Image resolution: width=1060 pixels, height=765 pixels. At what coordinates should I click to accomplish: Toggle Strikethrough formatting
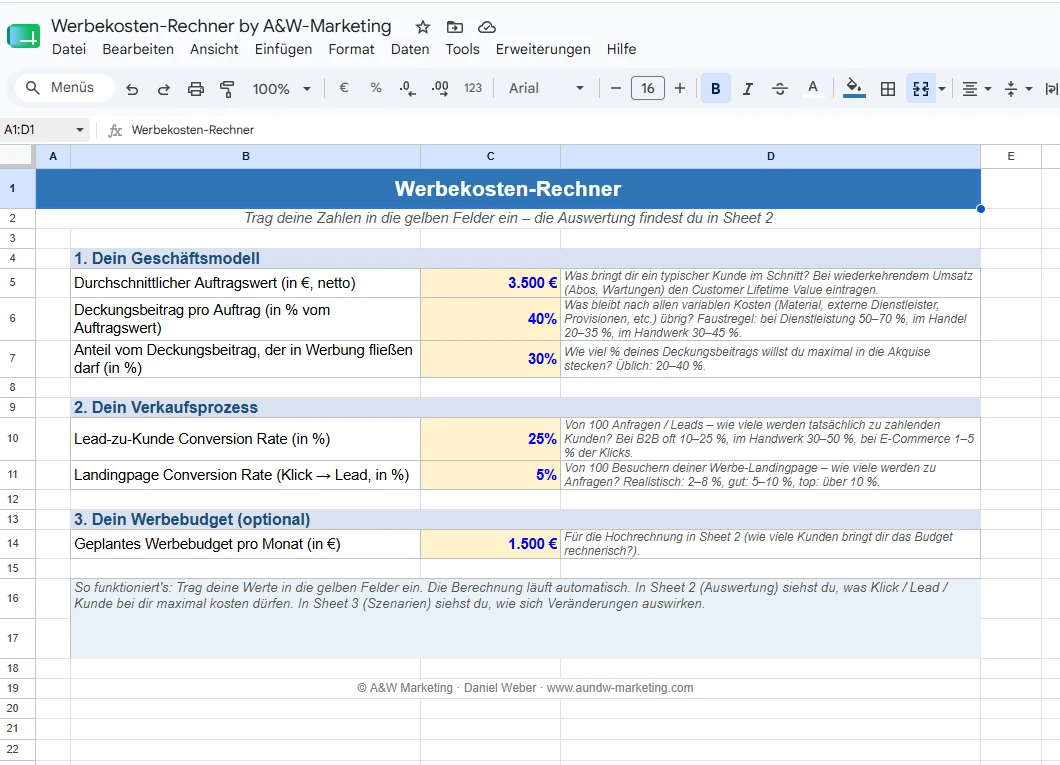779,89
